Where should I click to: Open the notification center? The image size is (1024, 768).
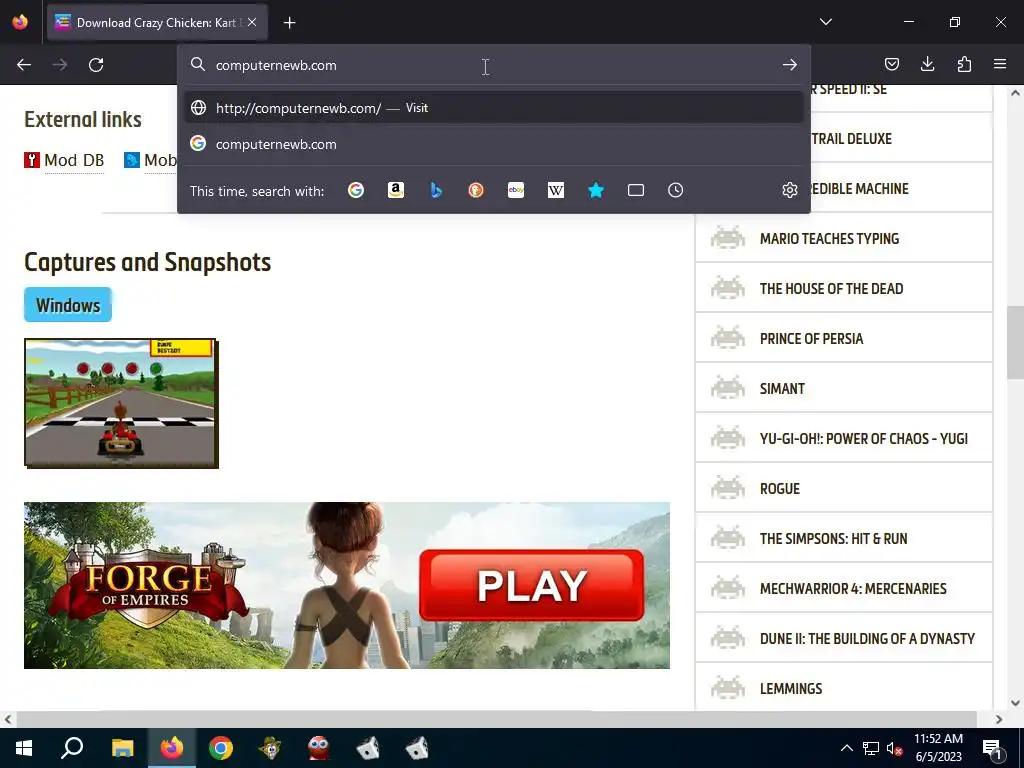pos(992,748)
